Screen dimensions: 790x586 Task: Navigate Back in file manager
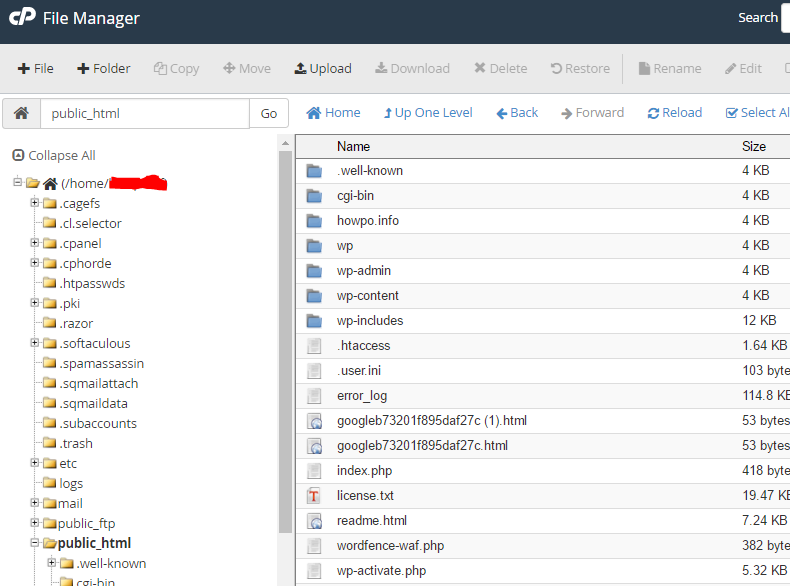coord(517,113)
